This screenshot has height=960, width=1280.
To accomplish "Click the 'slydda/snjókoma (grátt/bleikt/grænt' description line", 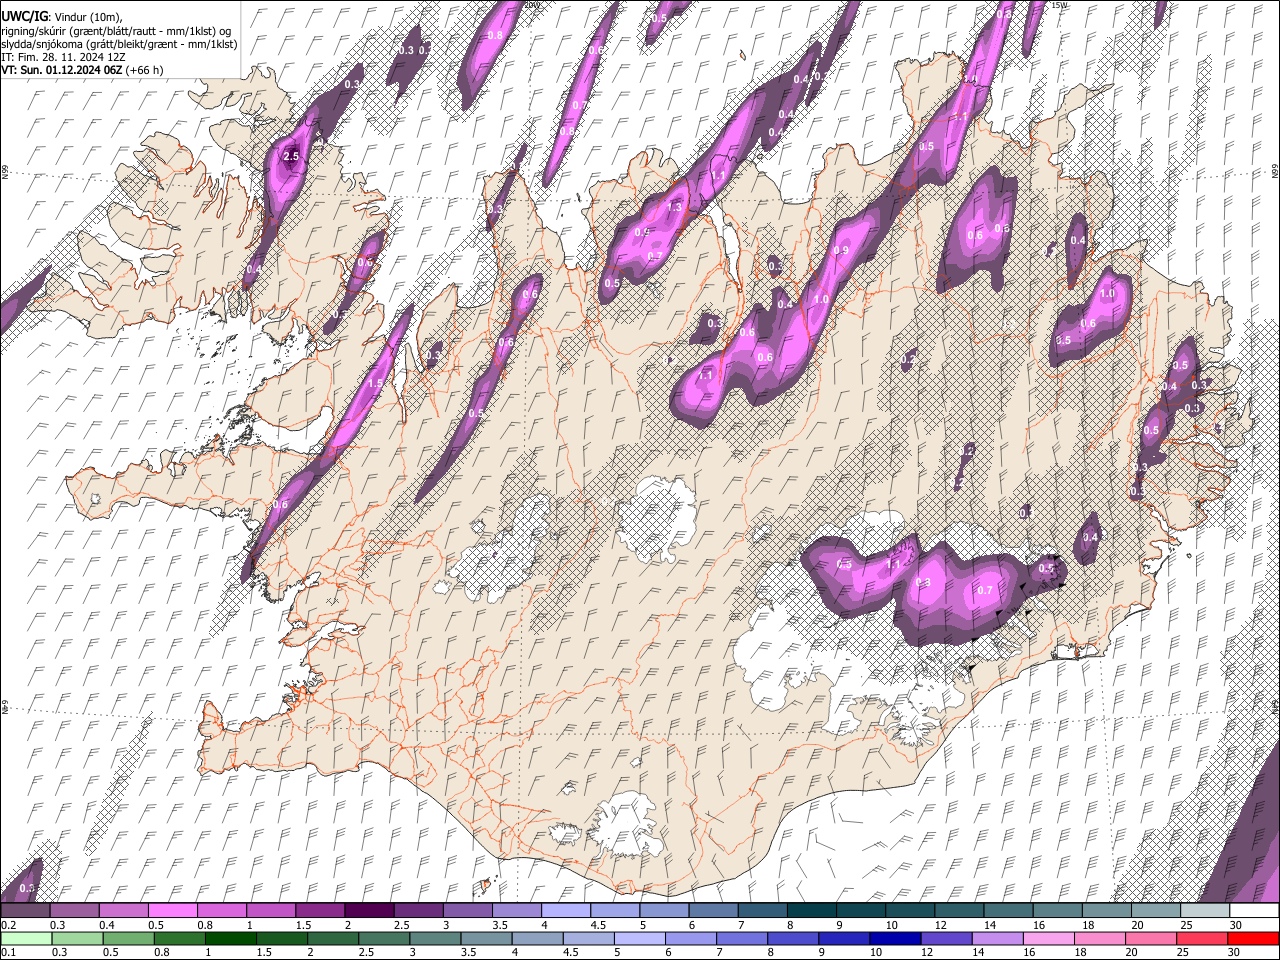I will tap(120, 44).
